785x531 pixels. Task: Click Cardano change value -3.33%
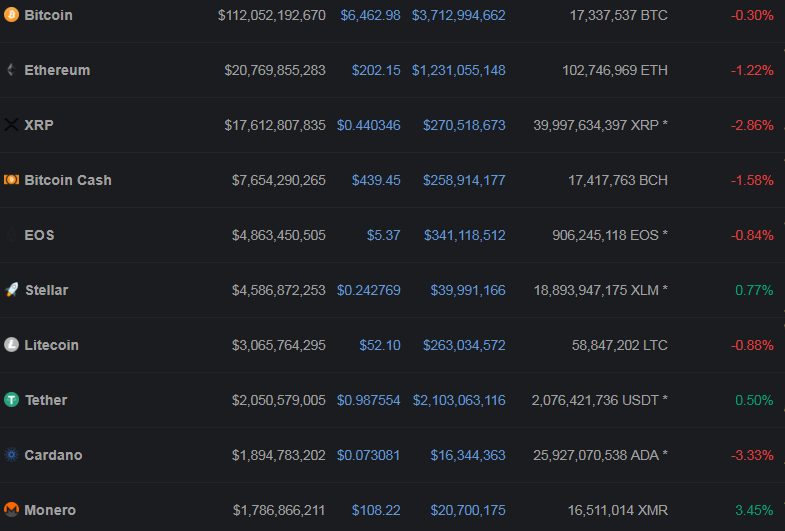pos(752,456)
